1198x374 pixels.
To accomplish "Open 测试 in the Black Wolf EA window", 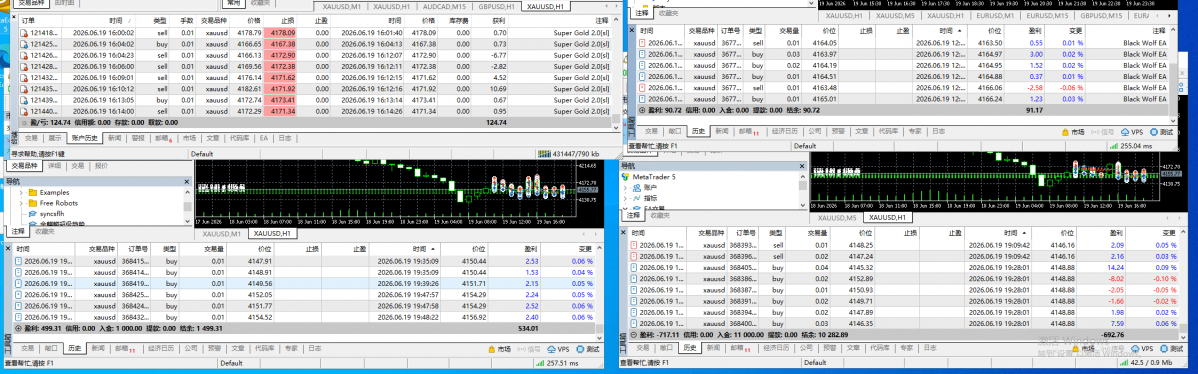I will tap(1160, 131).
